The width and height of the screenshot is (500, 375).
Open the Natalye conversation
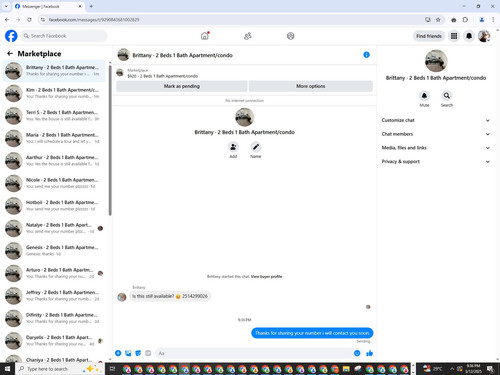(x=54, y=228)
